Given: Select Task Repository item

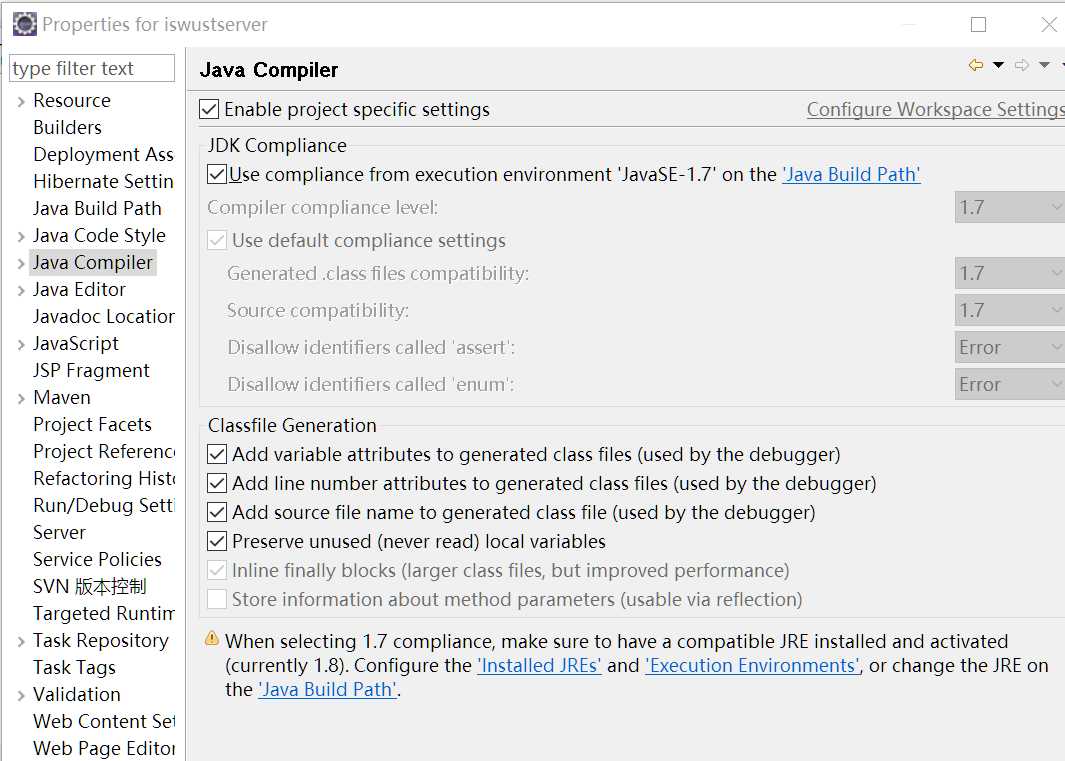Looking at the screenshot, I should pyautogui.click(x=101, y=640).
